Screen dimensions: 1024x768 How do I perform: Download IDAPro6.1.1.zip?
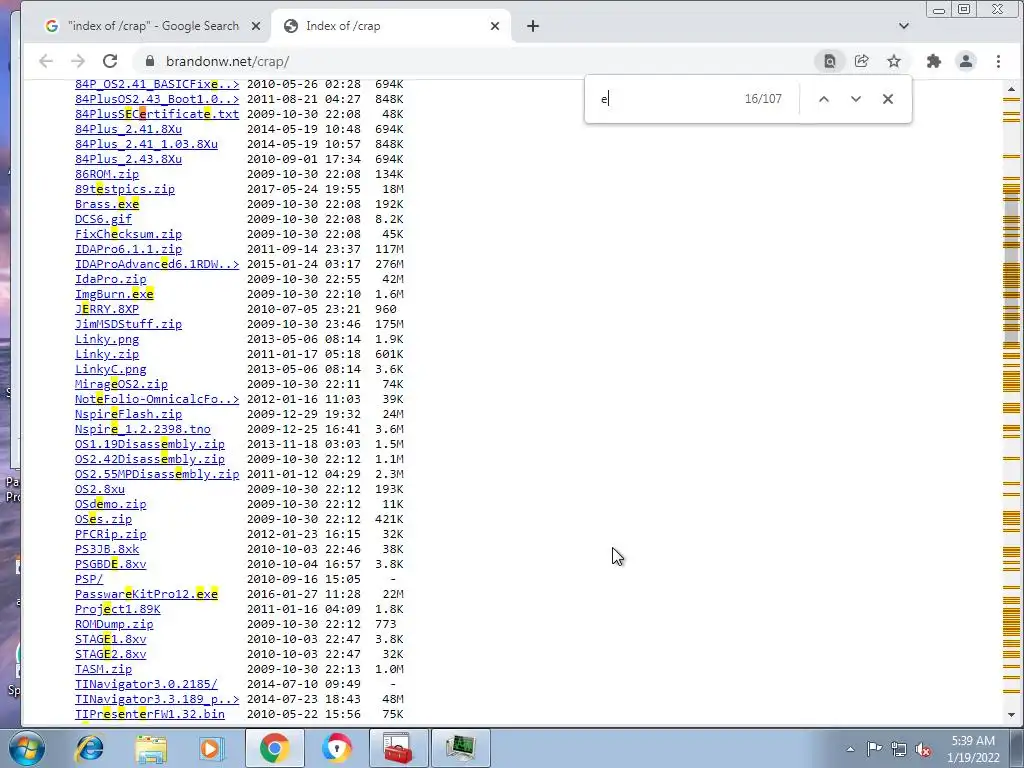(129, 249)
